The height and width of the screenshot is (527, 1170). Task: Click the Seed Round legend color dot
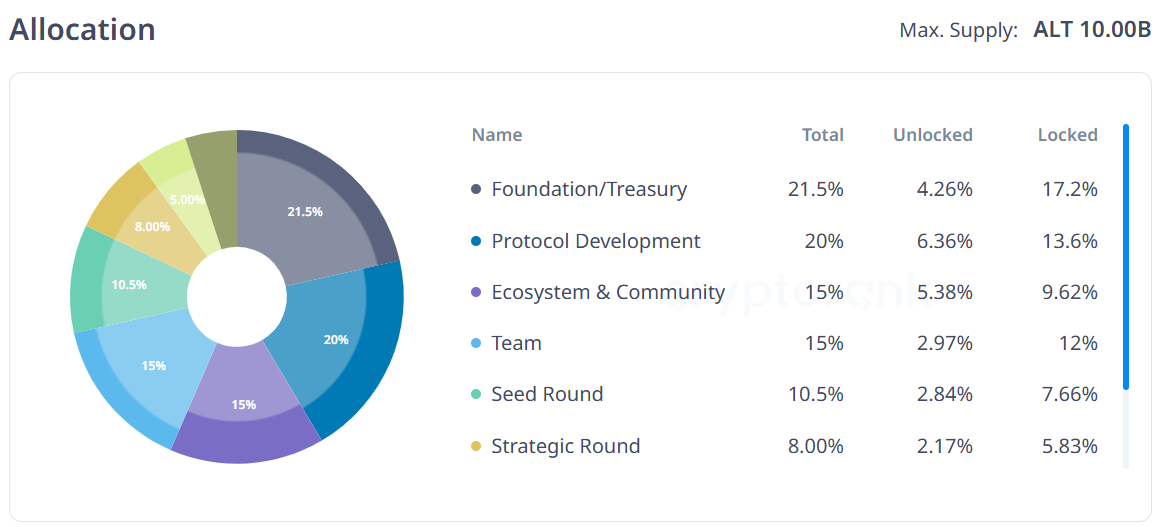point(476,394)
